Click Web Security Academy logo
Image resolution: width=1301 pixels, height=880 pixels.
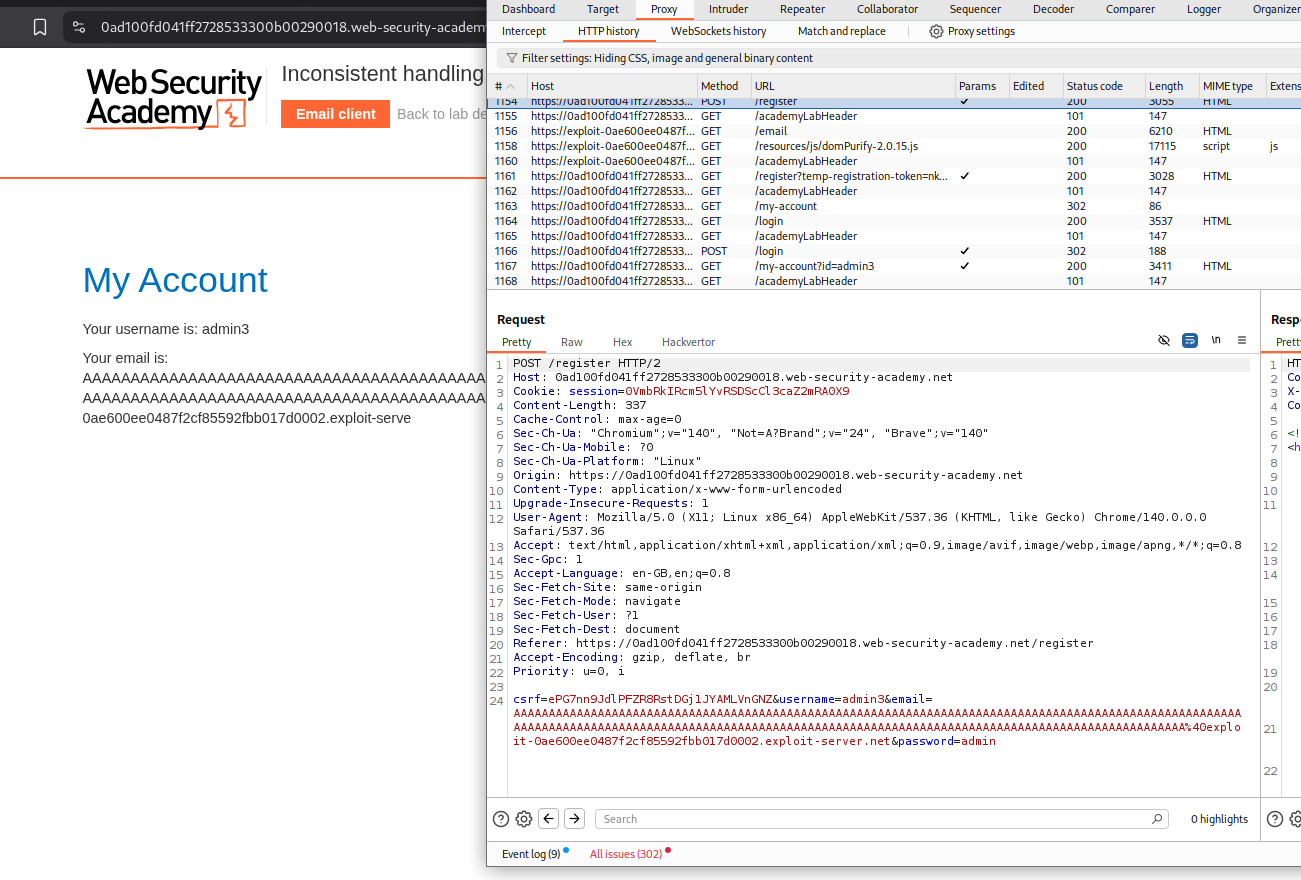pos(173,99)
